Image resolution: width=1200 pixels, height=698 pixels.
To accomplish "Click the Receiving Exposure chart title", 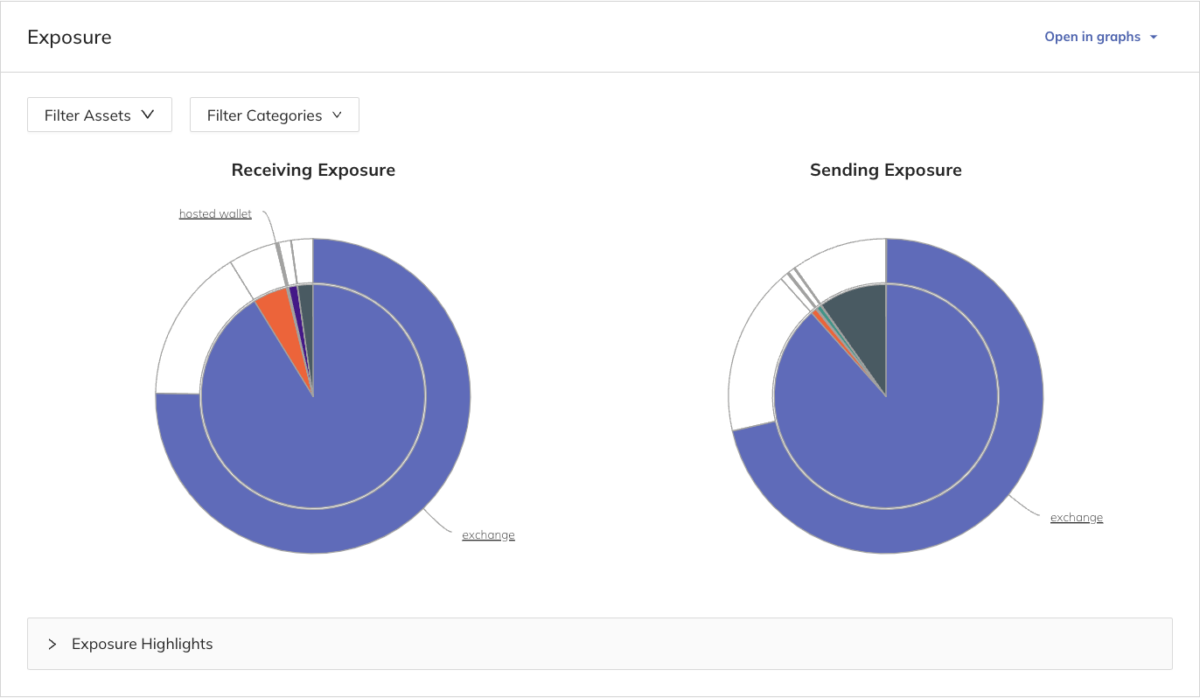I will [x=313, y=170].
